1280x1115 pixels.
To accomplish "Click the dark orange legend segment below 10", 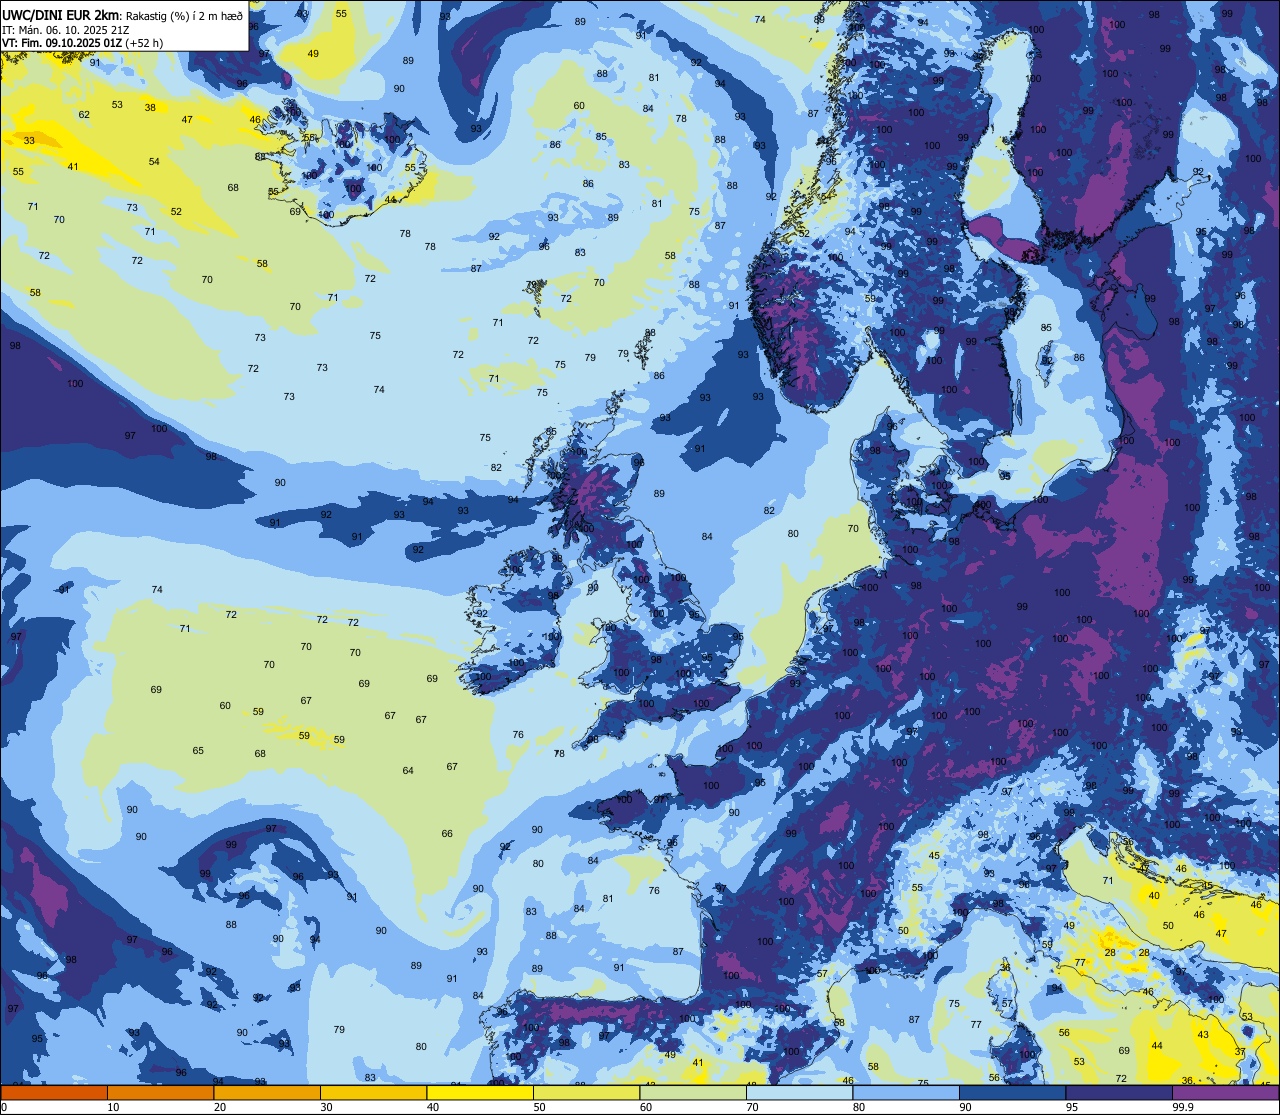I will pyautogui.click(x=54, y=1092).
